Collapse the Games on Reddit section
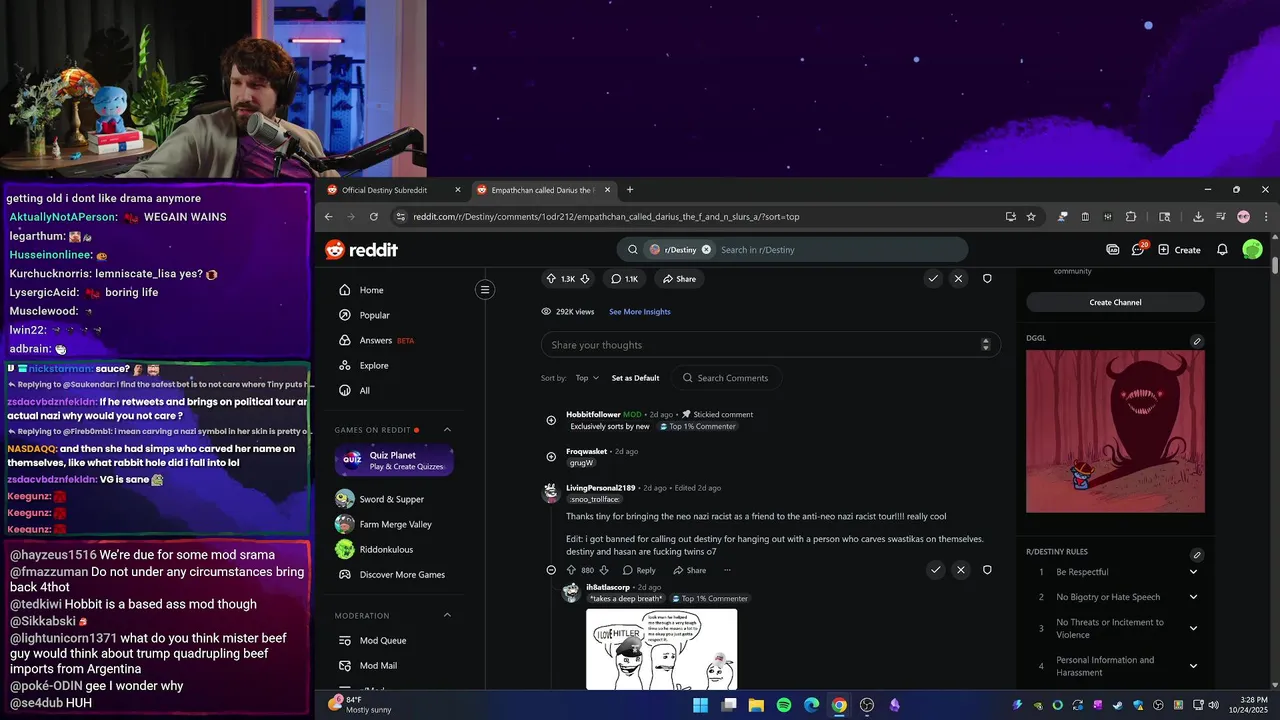Image resolution: width=1280 pixels, height=720 pixels. tap(447, 430)
